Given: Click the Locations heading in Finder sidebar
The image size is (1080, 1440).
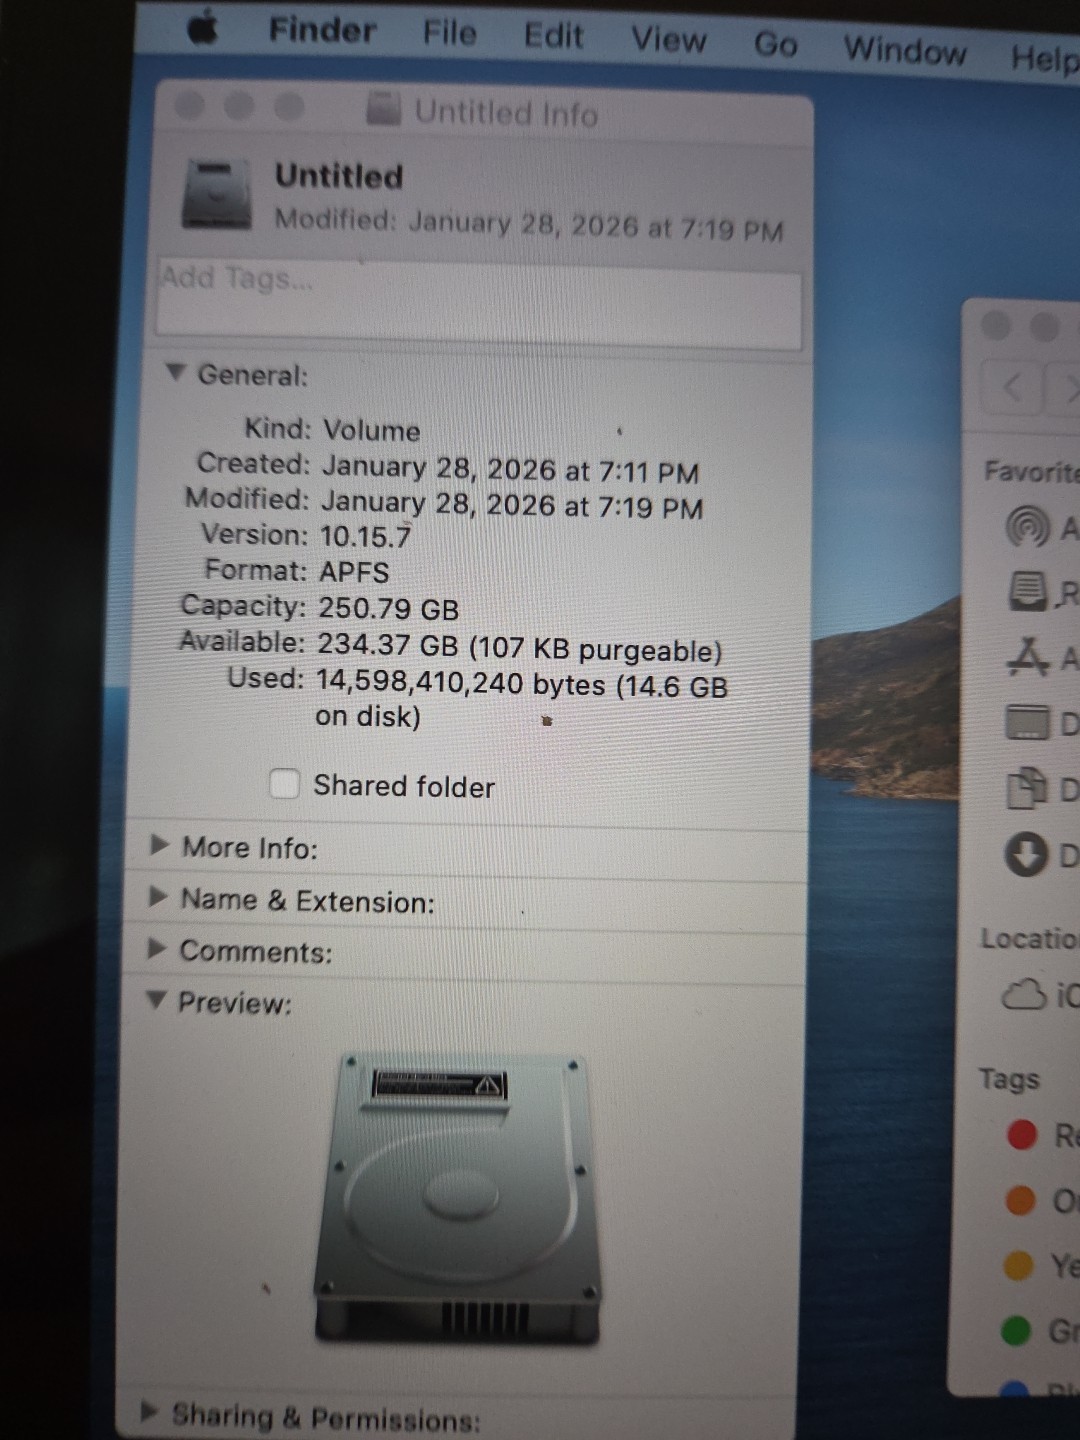Looking at the screenshot, I should pyautogui.click(x=1029, y=938).
